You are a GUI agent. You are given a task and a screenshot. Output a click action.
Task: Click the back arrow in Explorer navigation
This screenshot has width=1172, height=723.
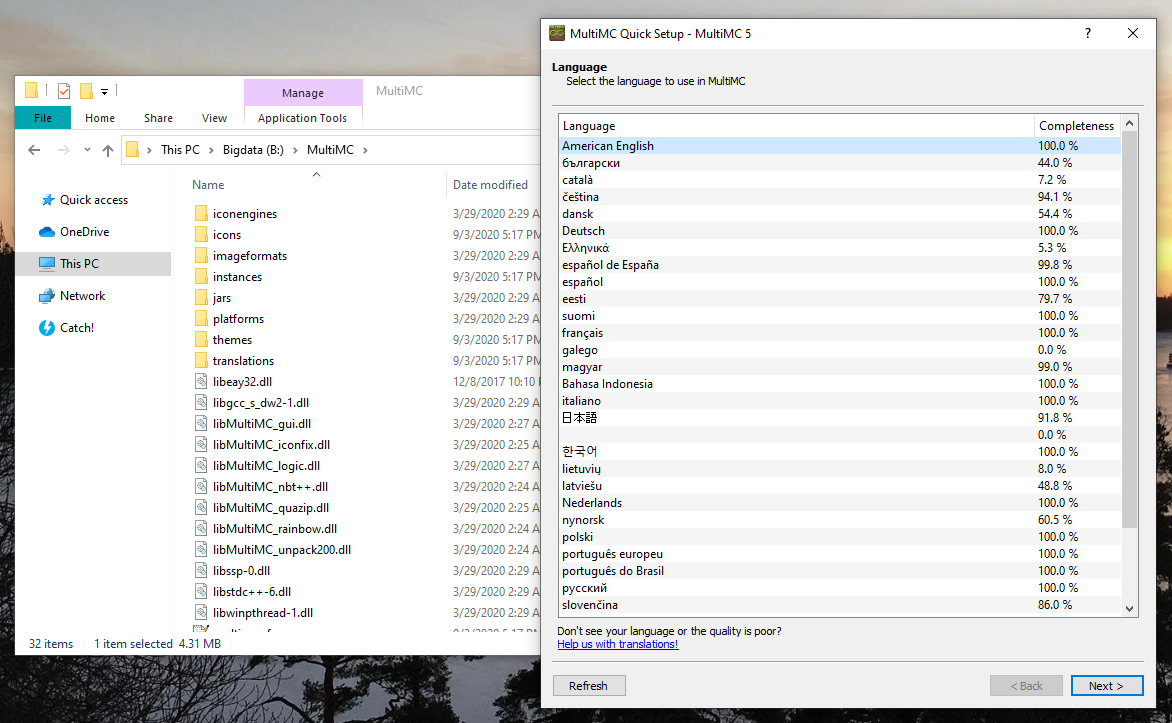tap(34, 150)
